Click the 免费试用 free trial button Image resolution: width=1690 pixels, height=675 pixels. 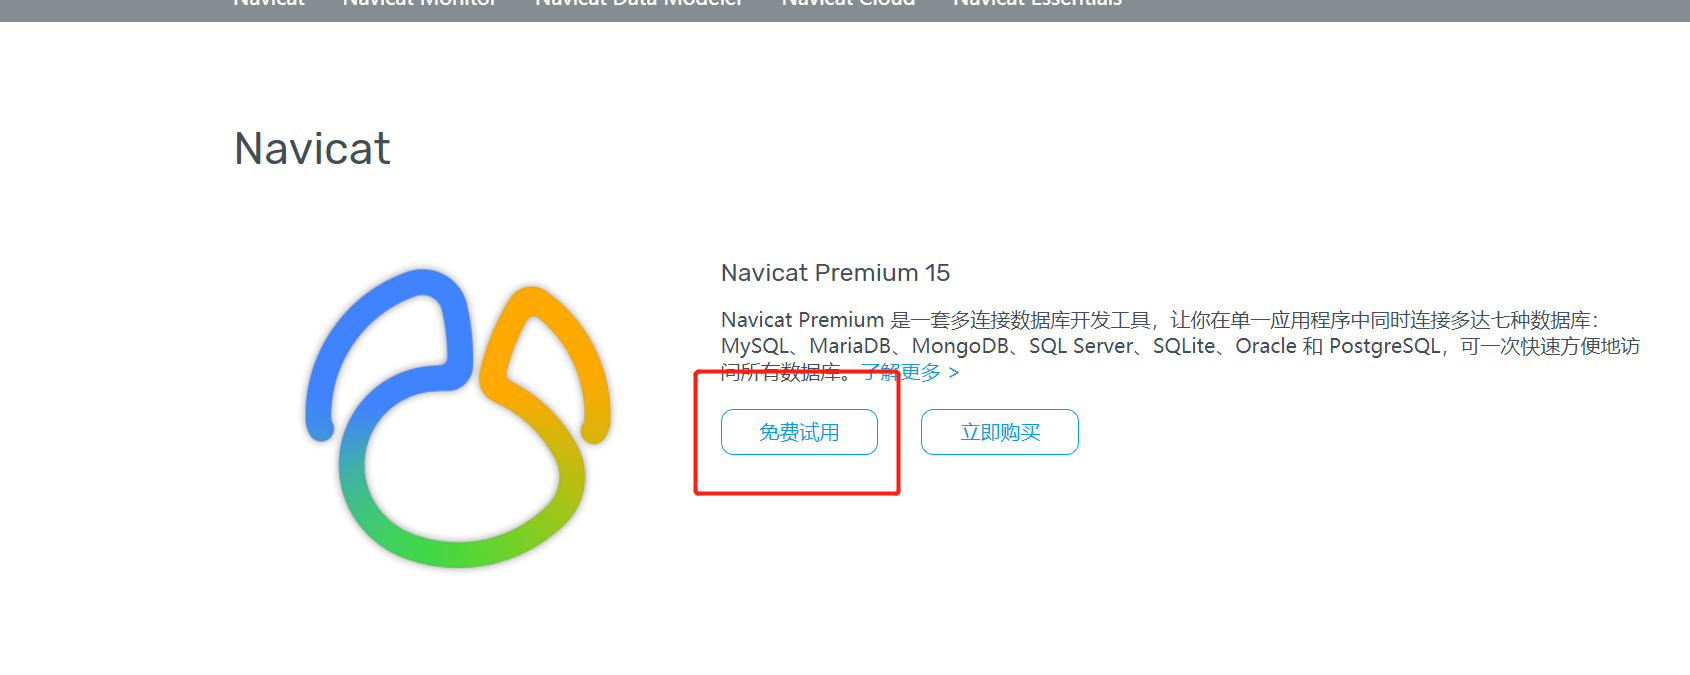coord(799,432)
